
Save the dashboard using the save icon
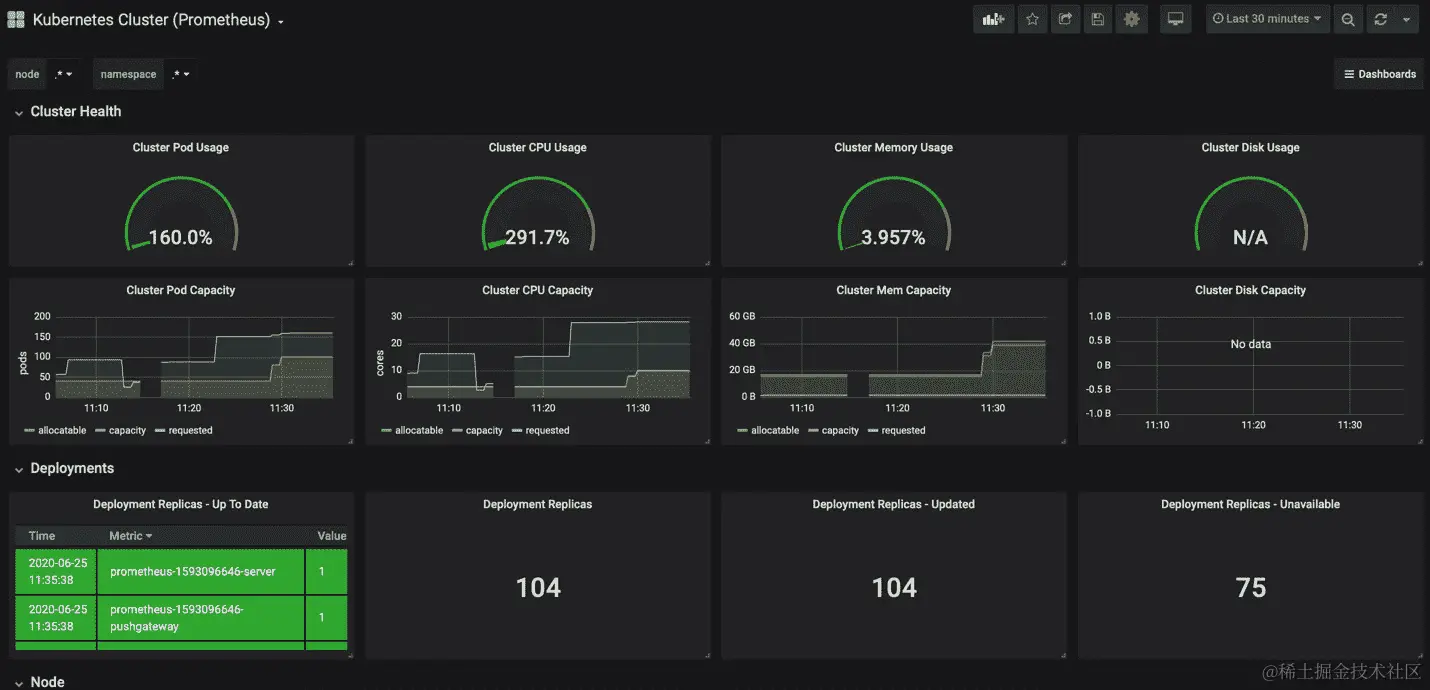(1097, 18)
